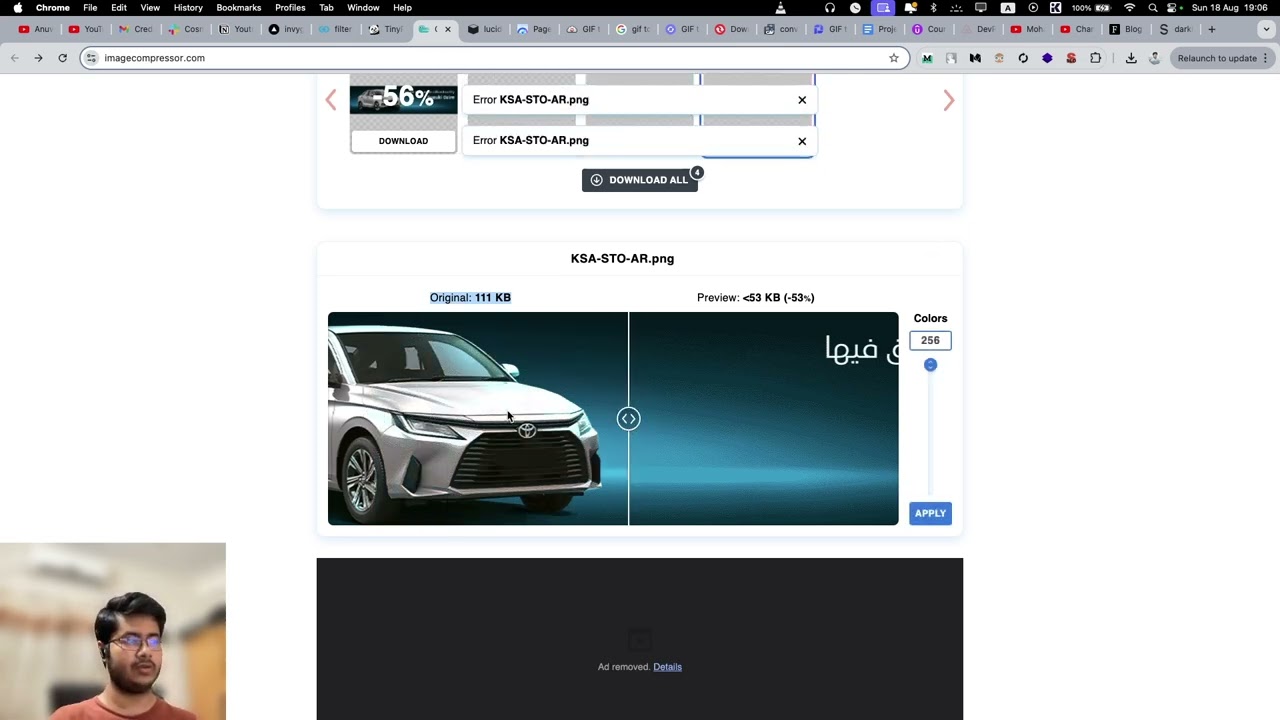Open the Chrome profile avatar
Image resolution: width=1280 pixels, height=720 pixels.
pos(1154,58)
